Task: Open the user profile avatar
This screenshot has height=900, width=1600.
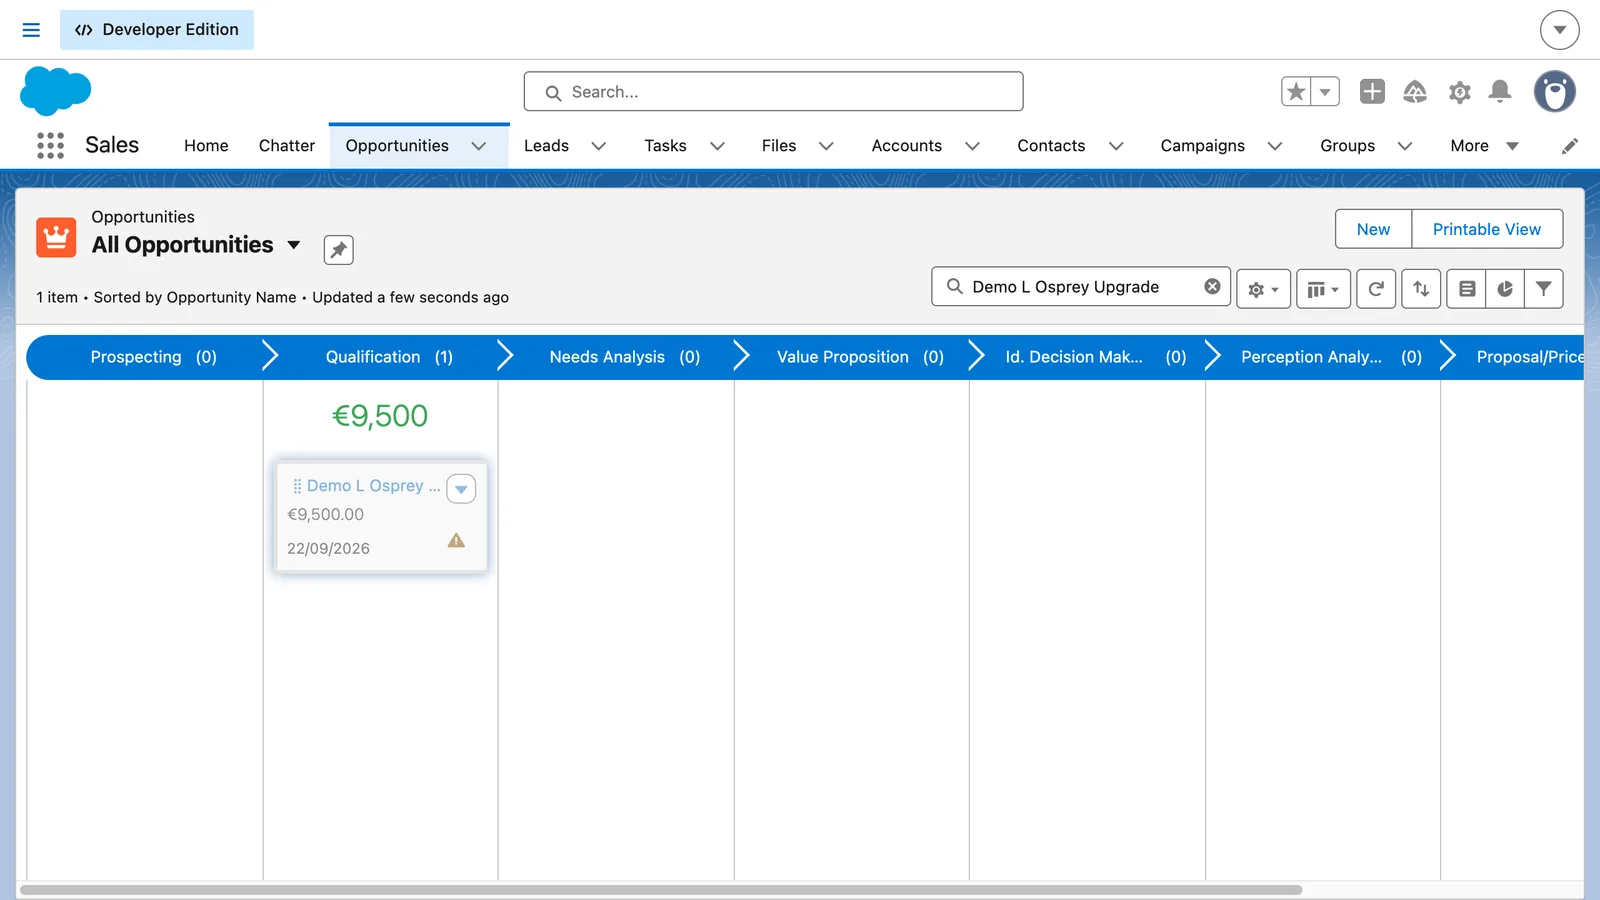Action: click(x=1555, y=92)
